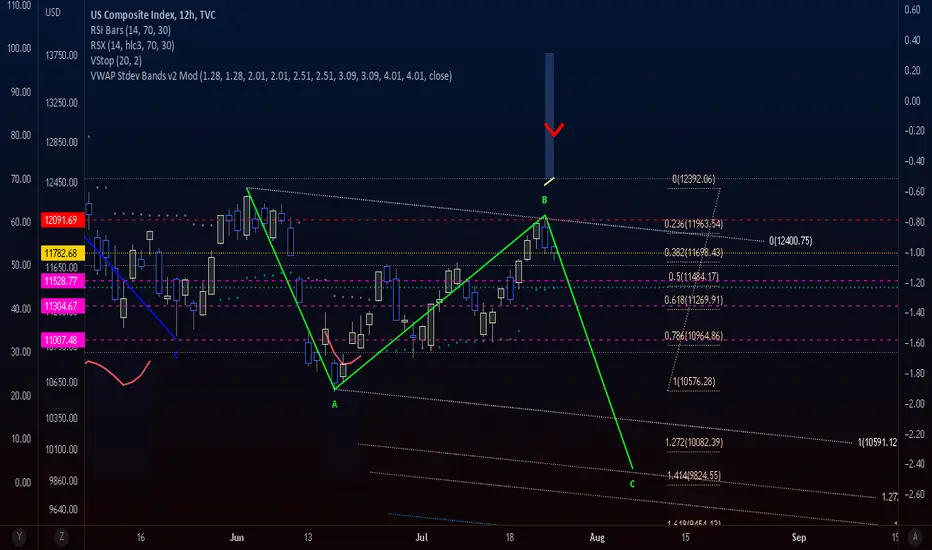932x550 pixels.
Task: Click the USD currency label
Action: (x=53, y=12)
